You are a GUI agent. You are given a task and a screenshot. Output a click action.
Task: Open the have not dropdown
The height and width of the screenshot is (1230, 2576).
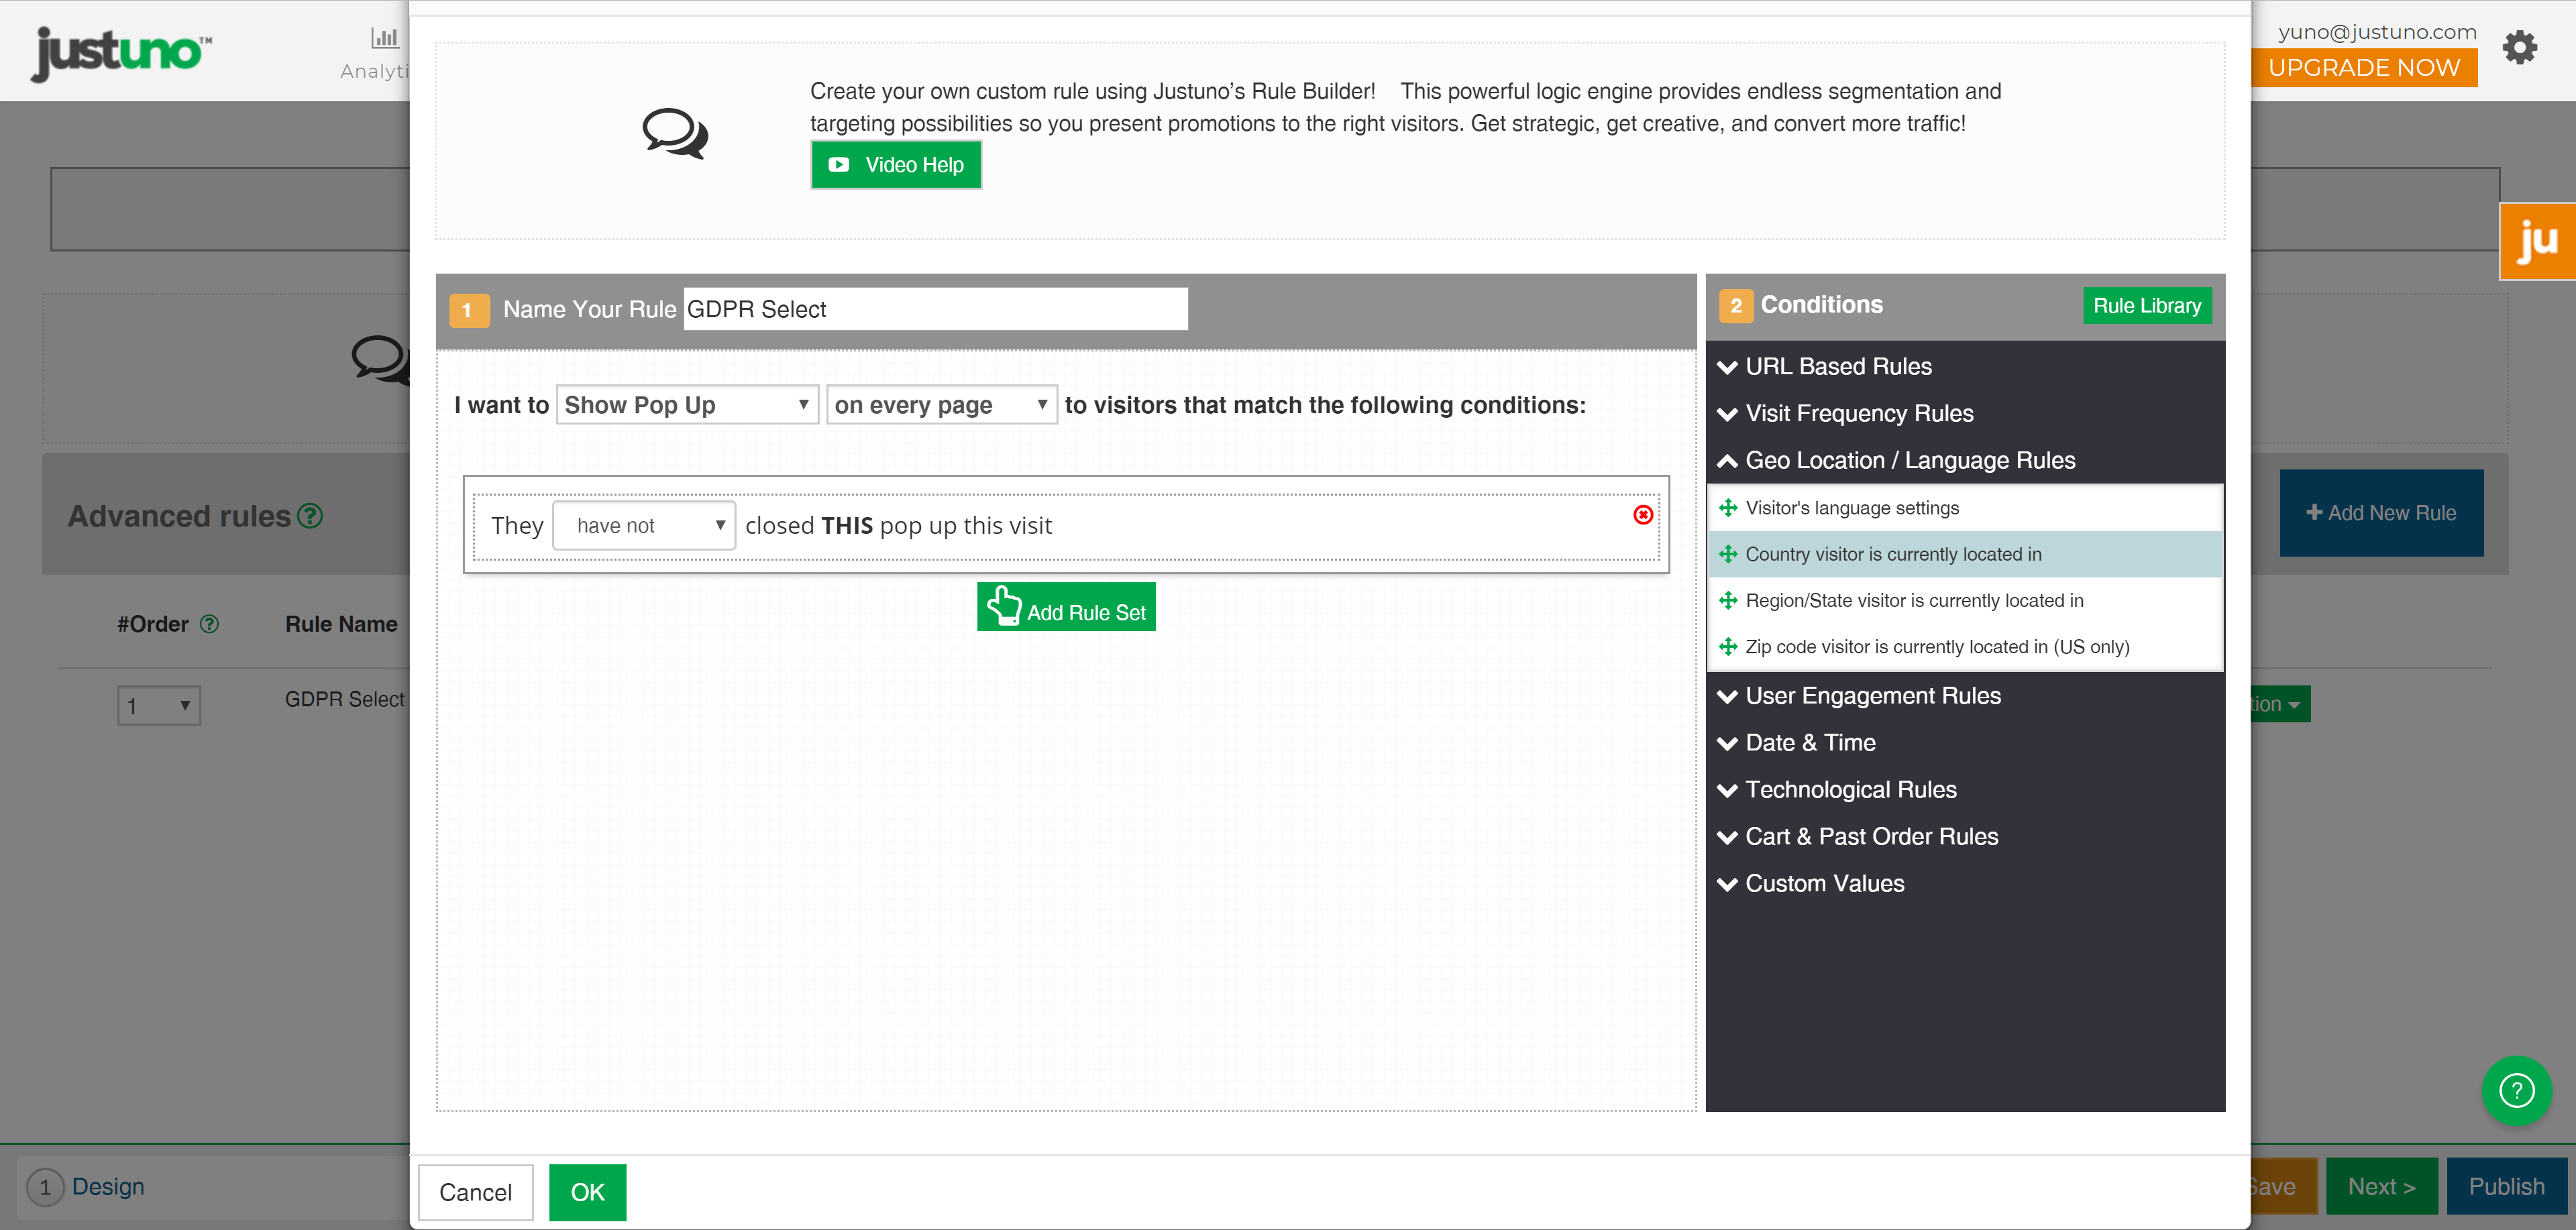[644, 525]
